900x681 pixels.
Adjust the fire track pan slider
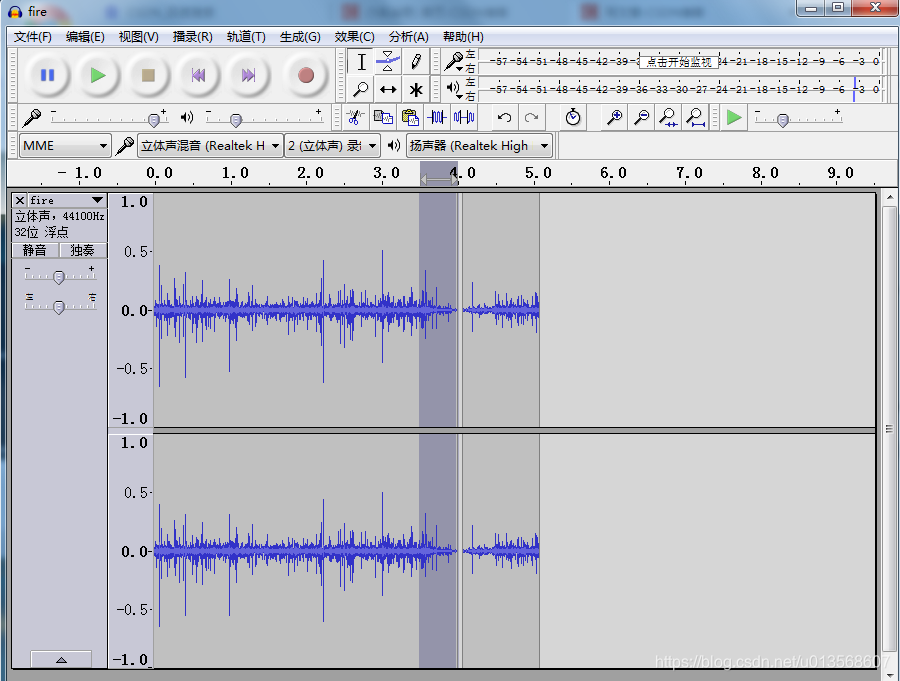tap(60, 306)
